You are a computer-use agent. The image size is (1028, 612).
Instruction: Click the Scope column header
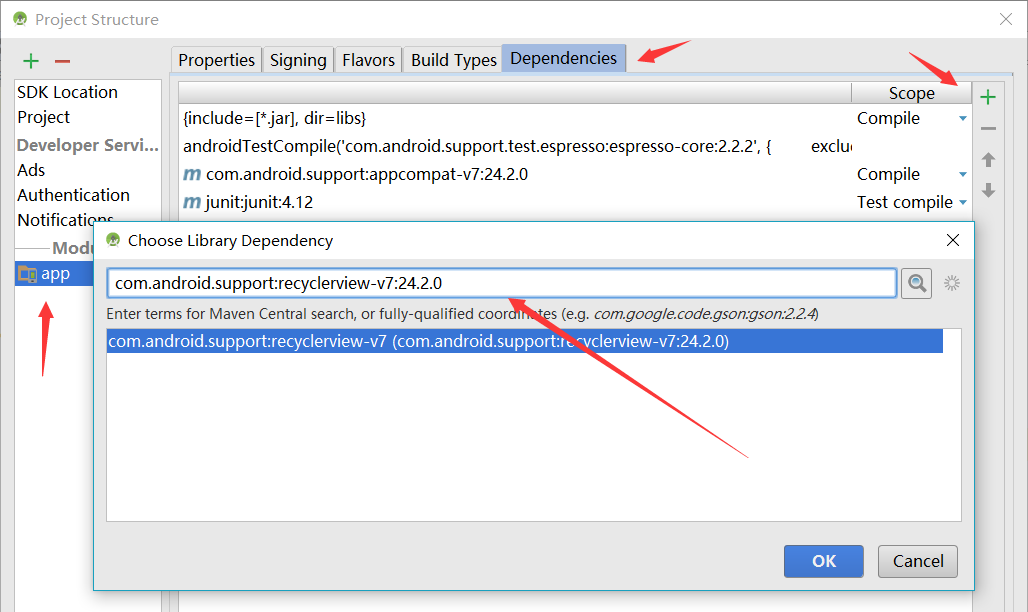point(911,93)
